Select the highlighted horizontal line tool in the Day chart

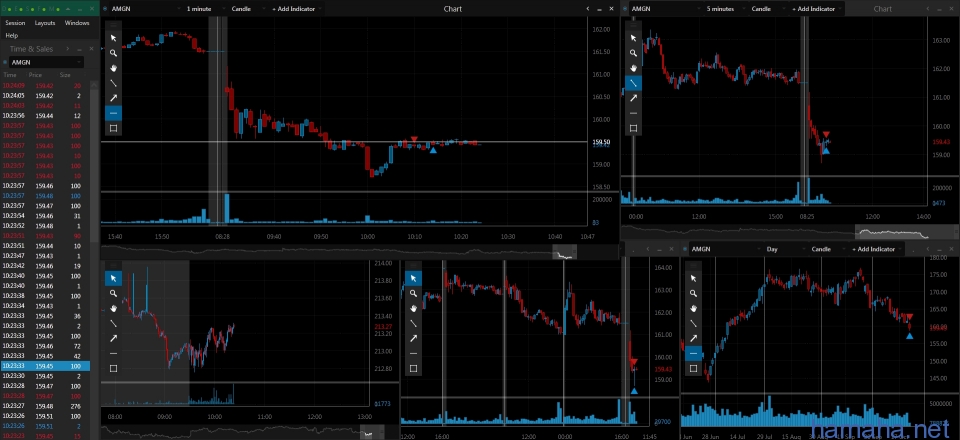pos(693,353)
